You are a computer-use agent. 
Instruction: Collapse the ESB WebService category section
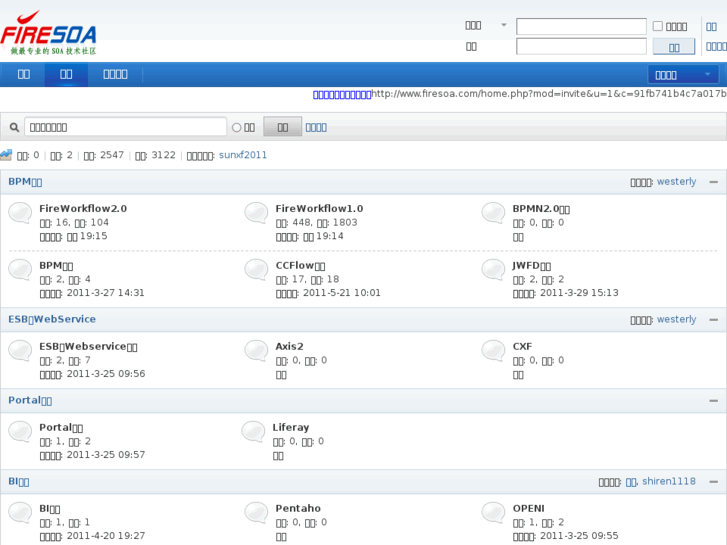(714, 320)
